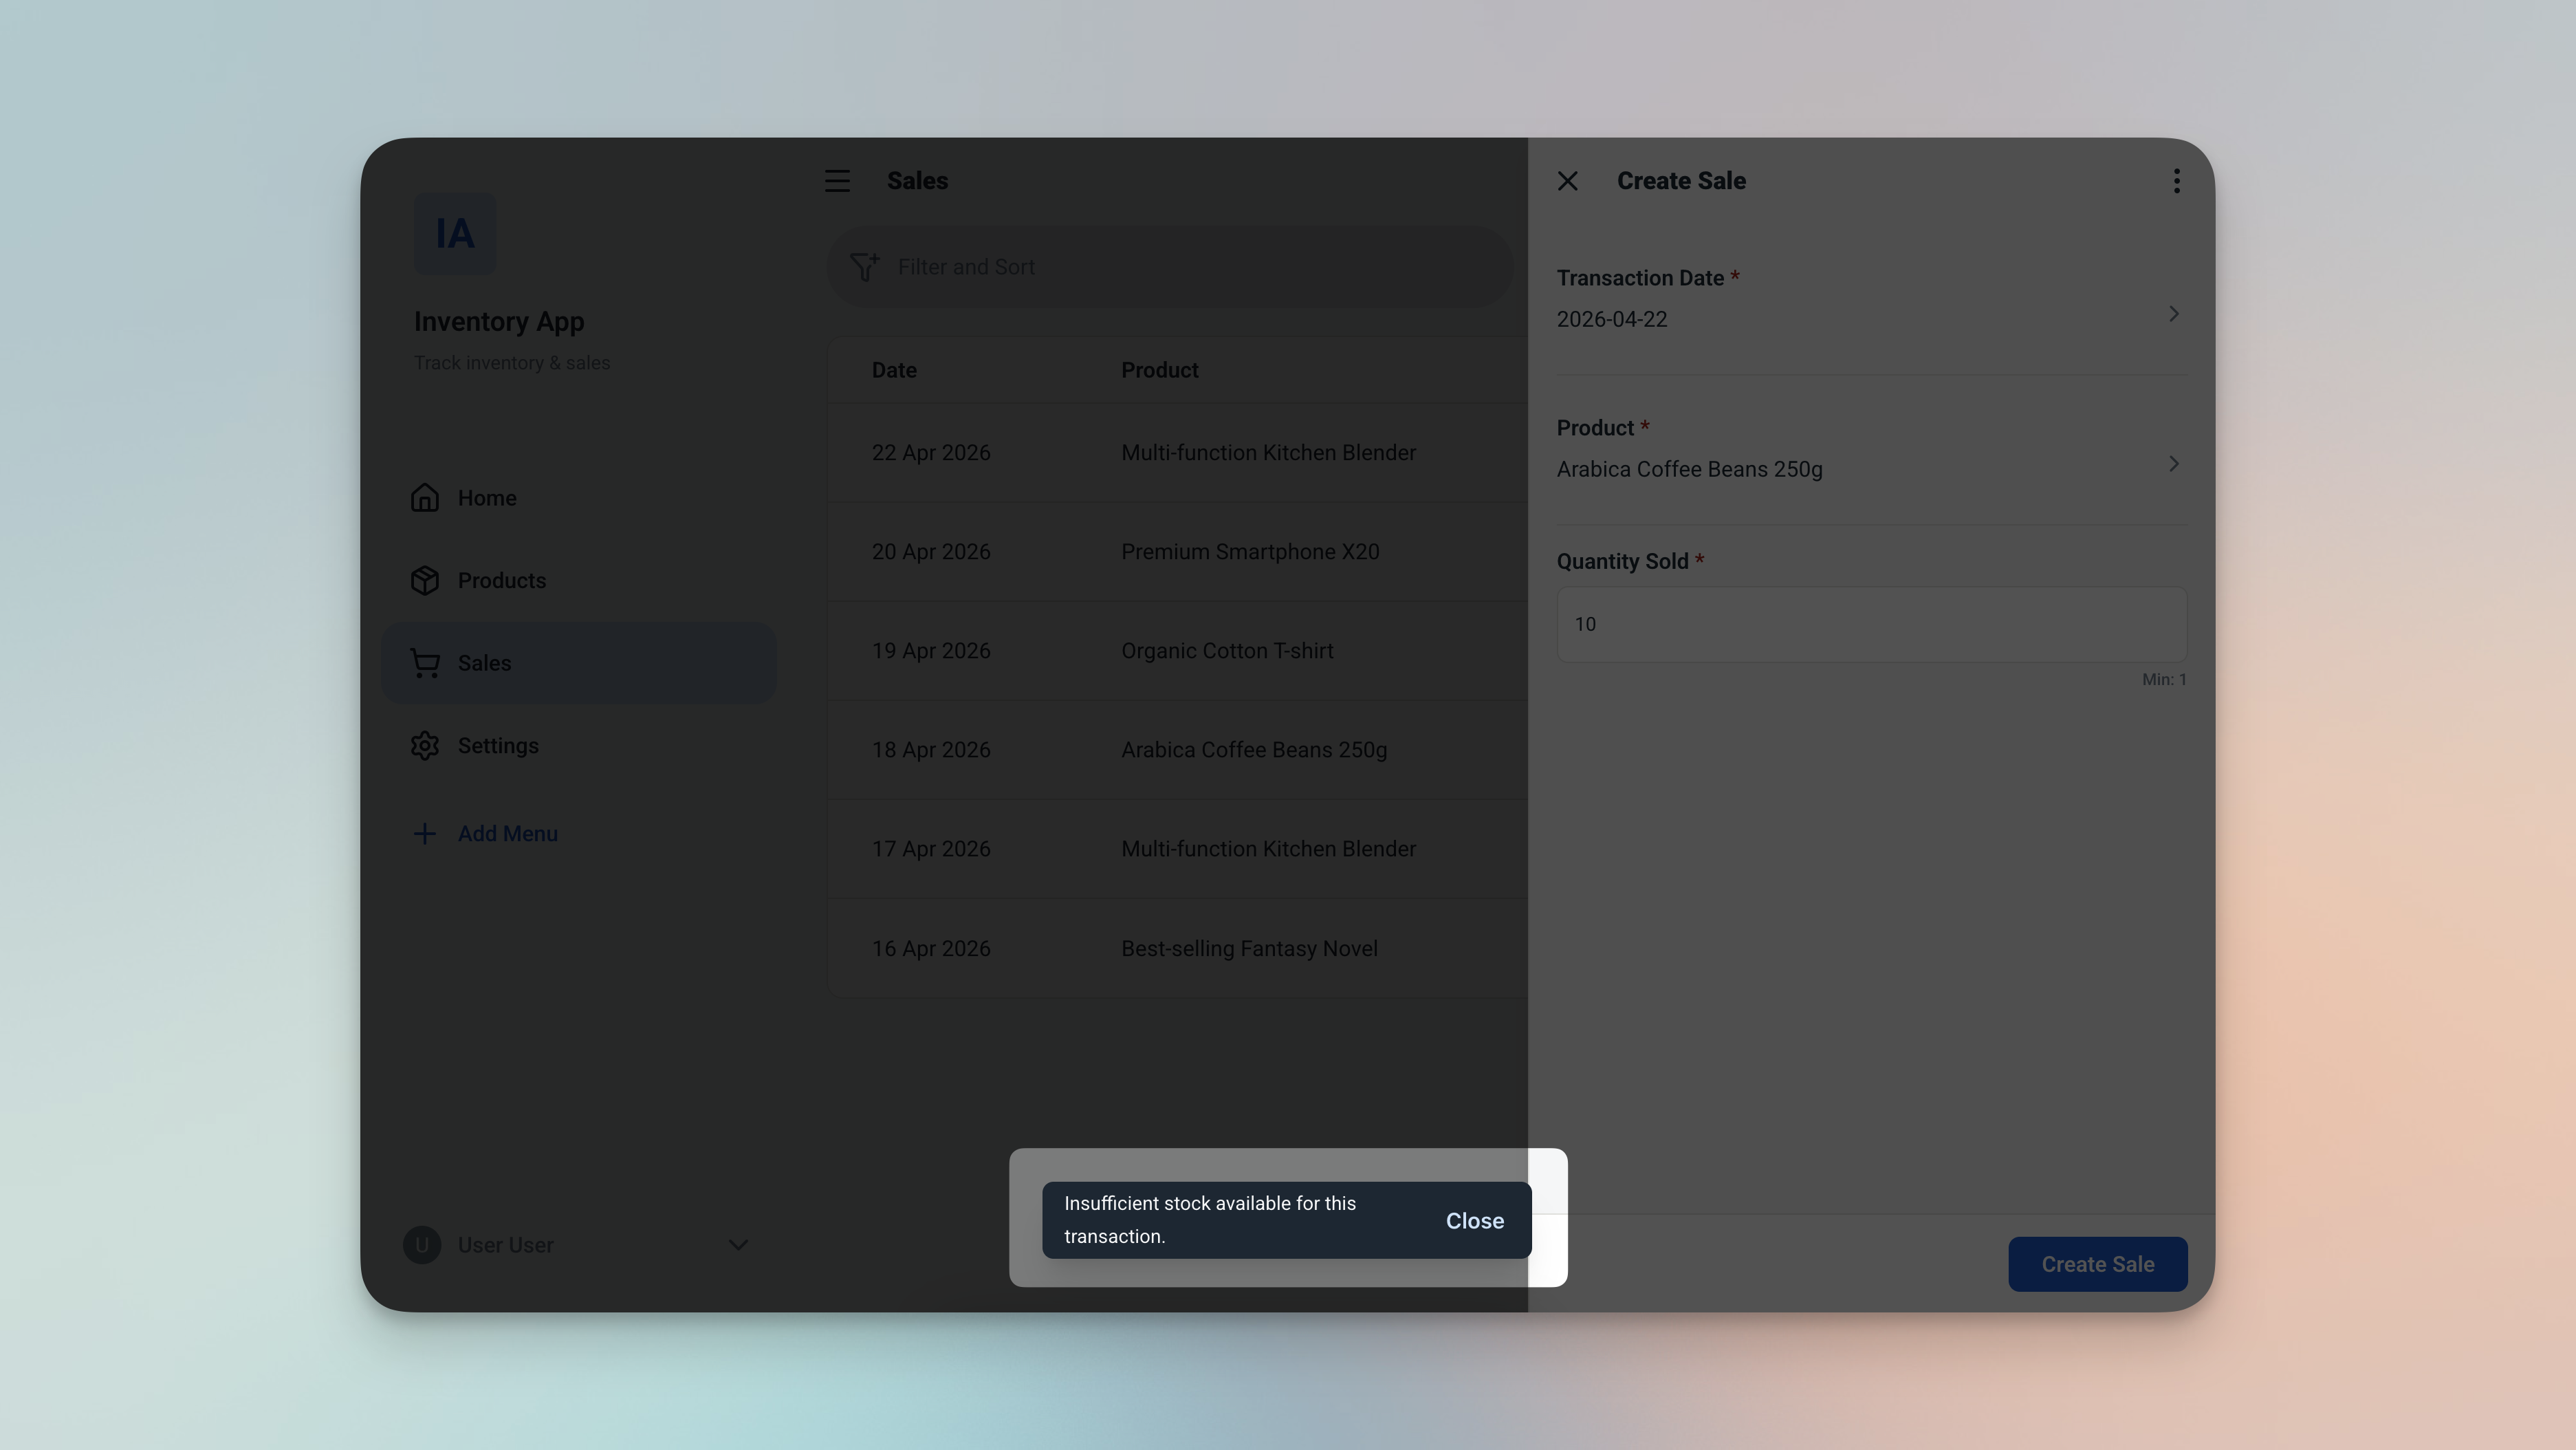Go to Home in sidebar
This screenshot has height=1450, width=2576.
tap(579, 498)
